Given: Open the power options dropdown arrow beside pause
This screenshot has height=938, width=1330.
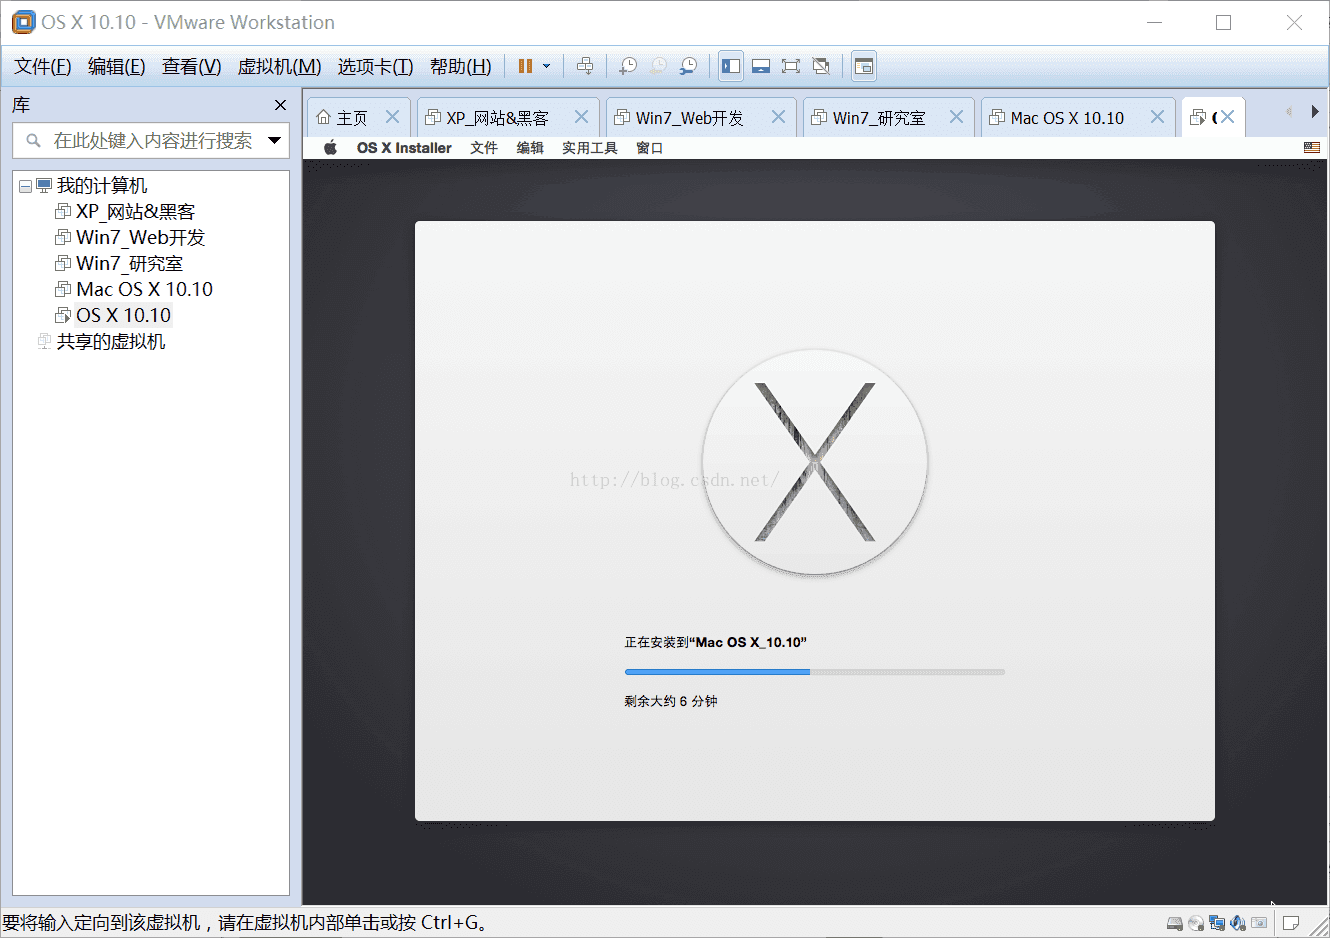Looking at the screenshot, I should (546, 66).
